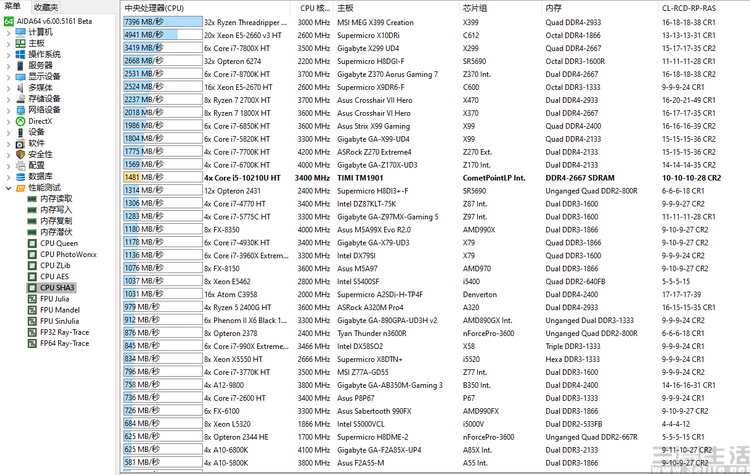750x475 pixels.
Task: Click the 16x Atom C3958 entry
Action: (230, 295)
